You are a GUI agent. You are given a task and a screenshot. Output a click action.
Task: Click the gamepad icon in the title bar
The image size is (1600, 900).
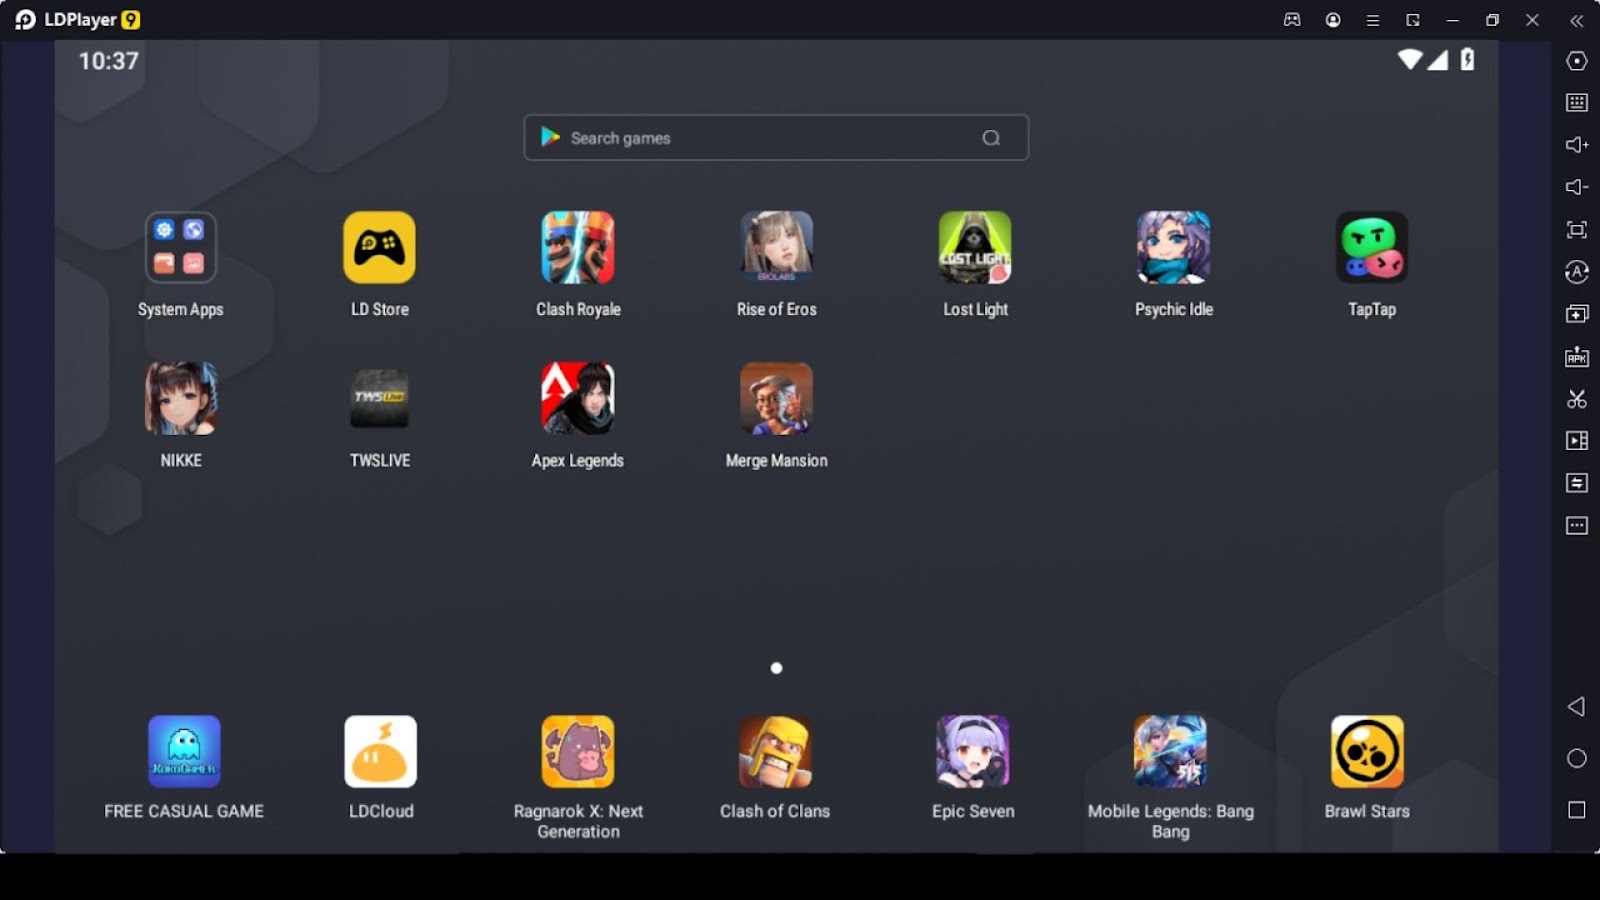1292,20
